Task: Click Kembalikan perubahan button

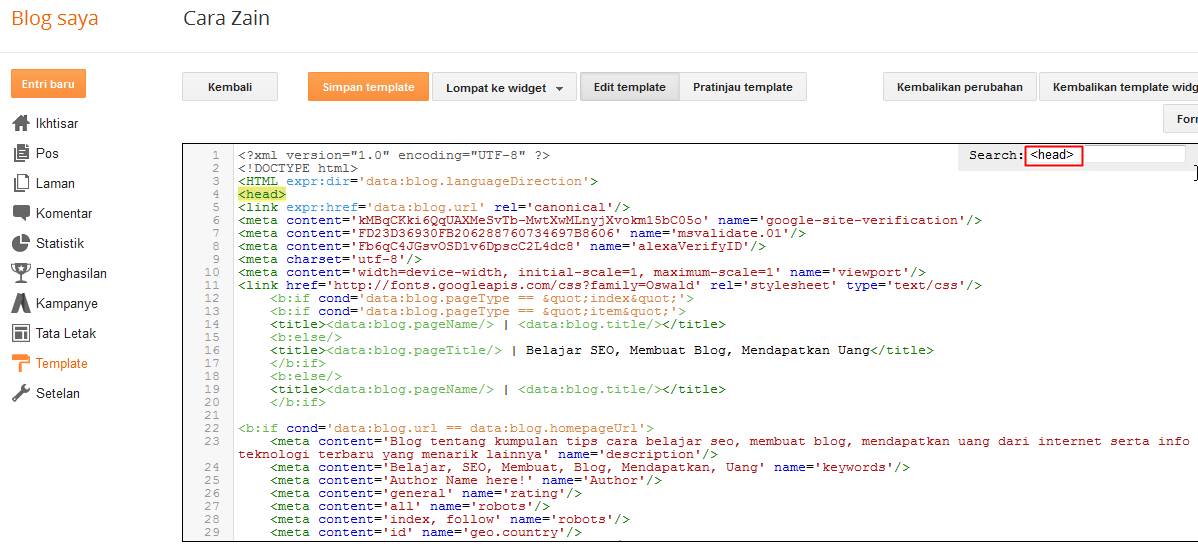Action: [x=959, y=87]
